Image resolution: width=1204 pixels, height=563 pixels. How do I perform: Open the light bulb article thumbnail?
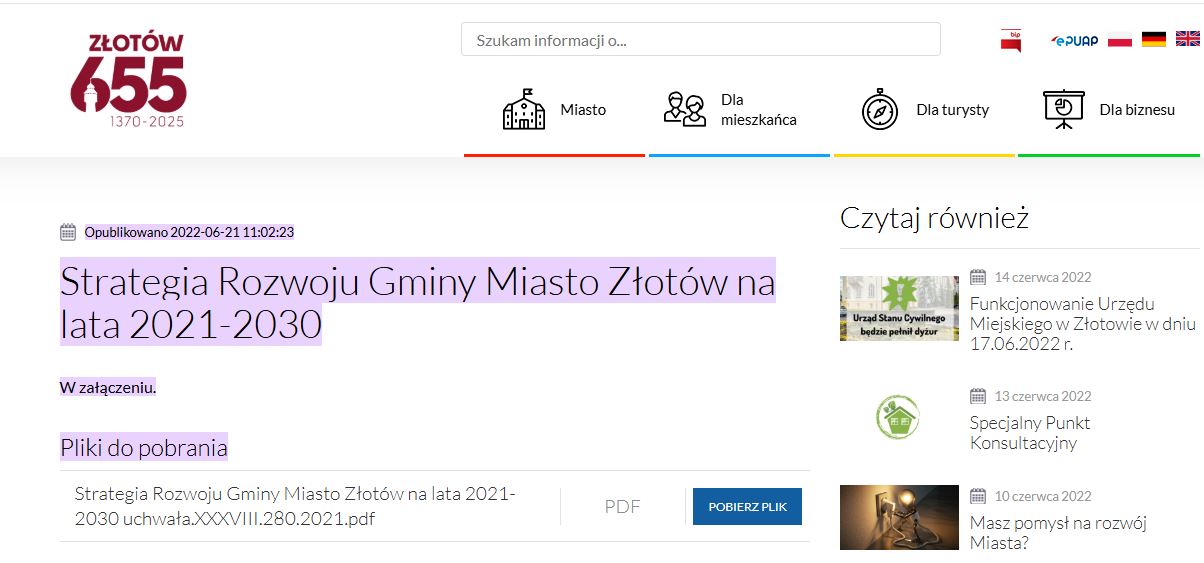pyautogui.click(x=899, y=517)
